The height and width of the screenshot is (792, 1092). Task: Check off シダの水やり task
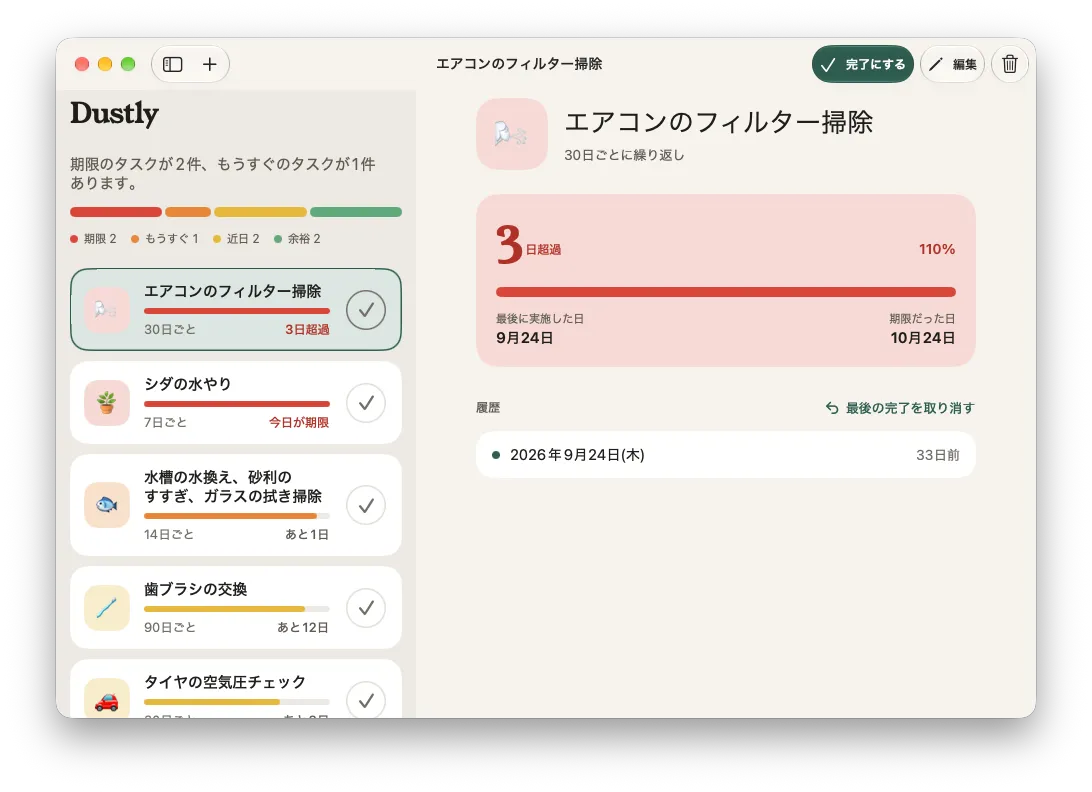(366, 403)
